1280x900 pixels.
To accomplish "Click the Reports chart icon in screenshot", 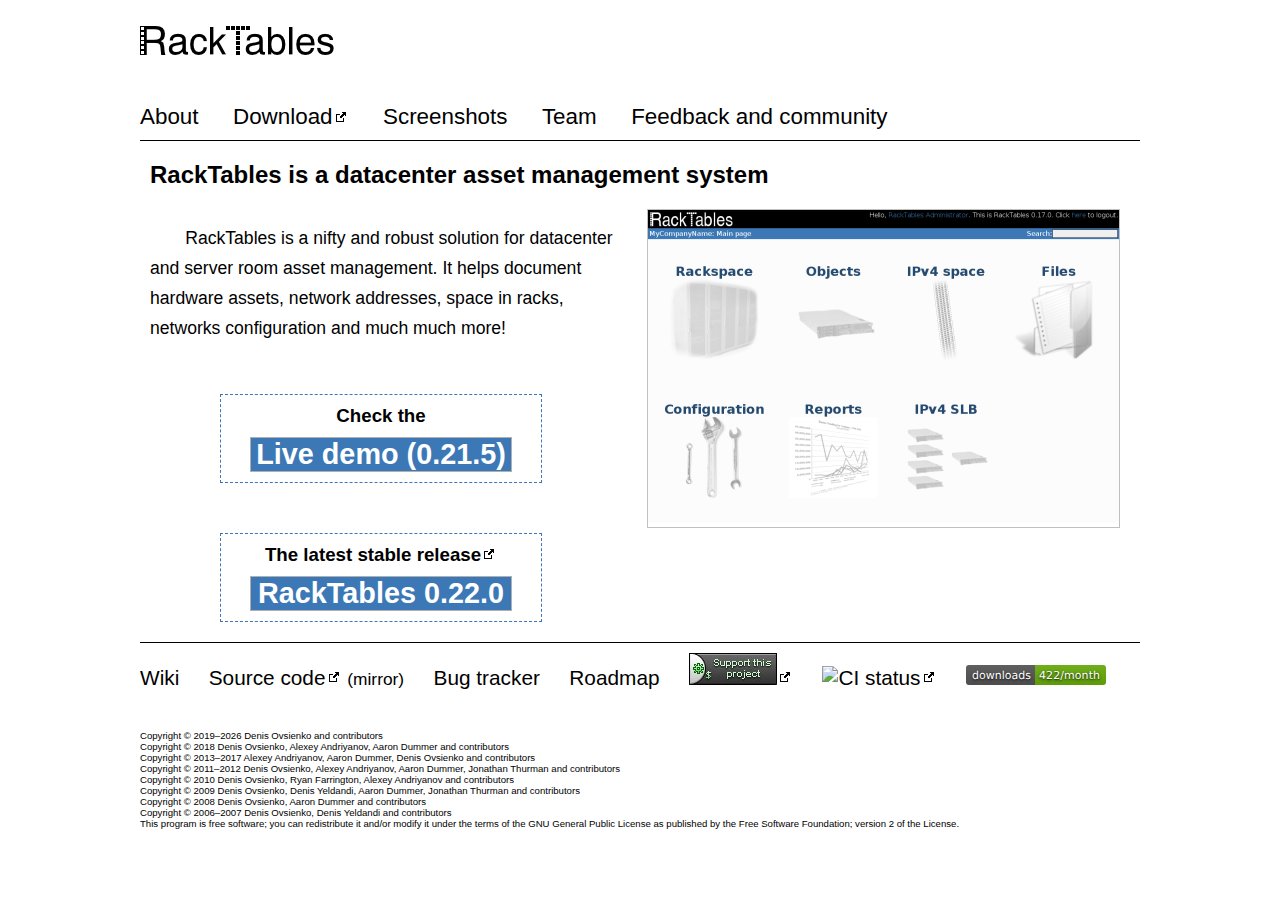I will pos(833,458).
